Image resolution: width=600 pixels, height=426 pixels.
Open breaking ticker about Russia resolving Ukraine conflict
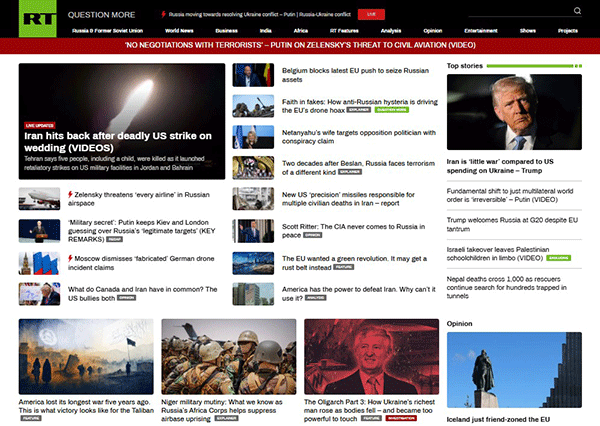point(259,15)
